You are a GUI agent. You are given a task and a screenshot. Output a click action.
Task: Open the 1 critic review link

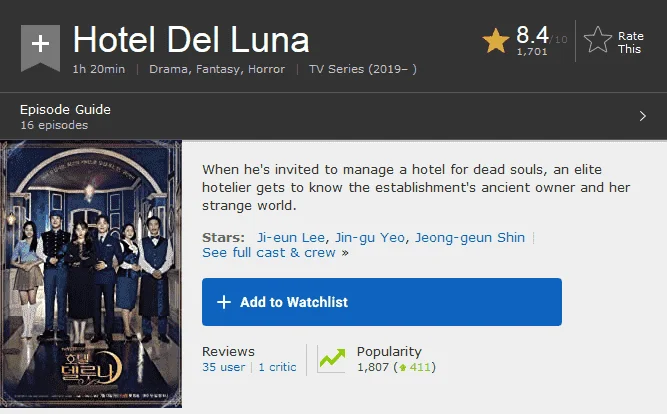pos(277,367)
